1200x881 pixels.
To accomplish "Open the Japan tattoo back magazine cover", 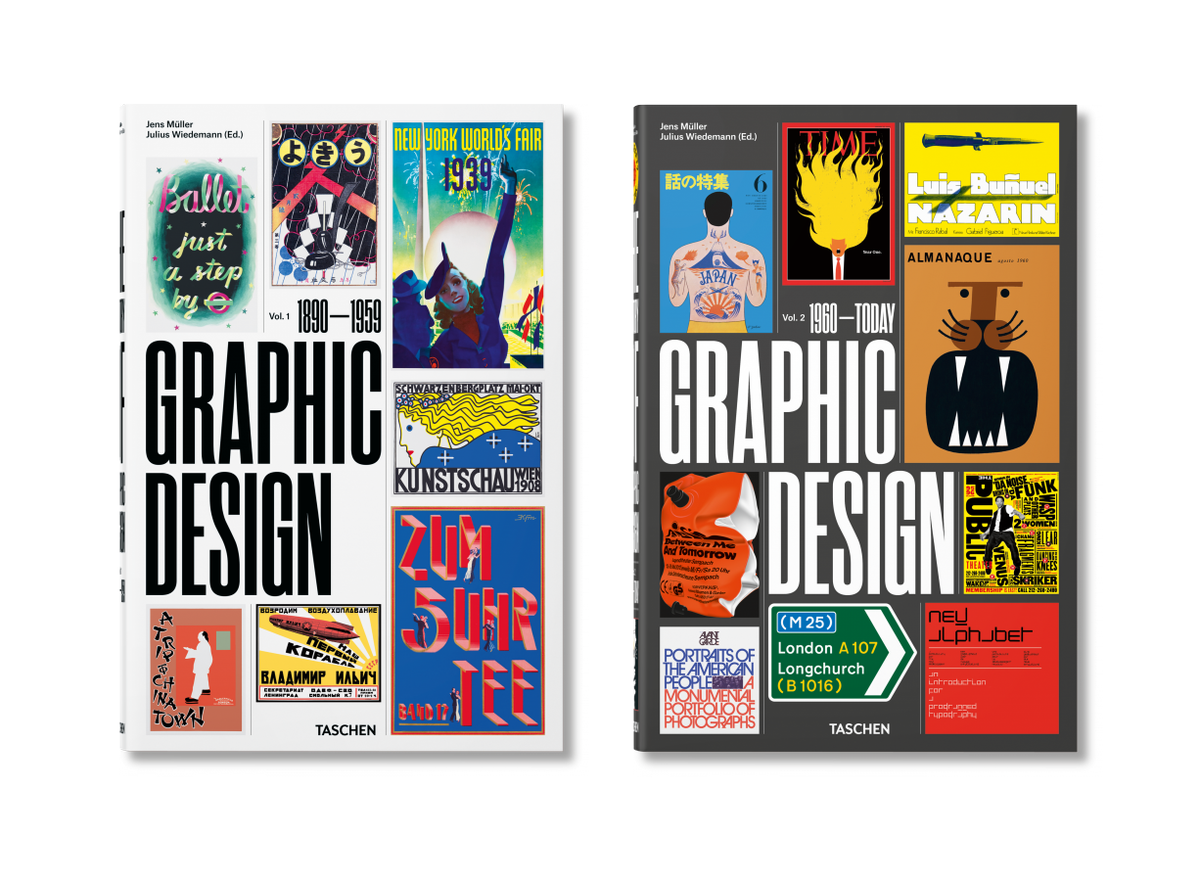I will [716, 250].
